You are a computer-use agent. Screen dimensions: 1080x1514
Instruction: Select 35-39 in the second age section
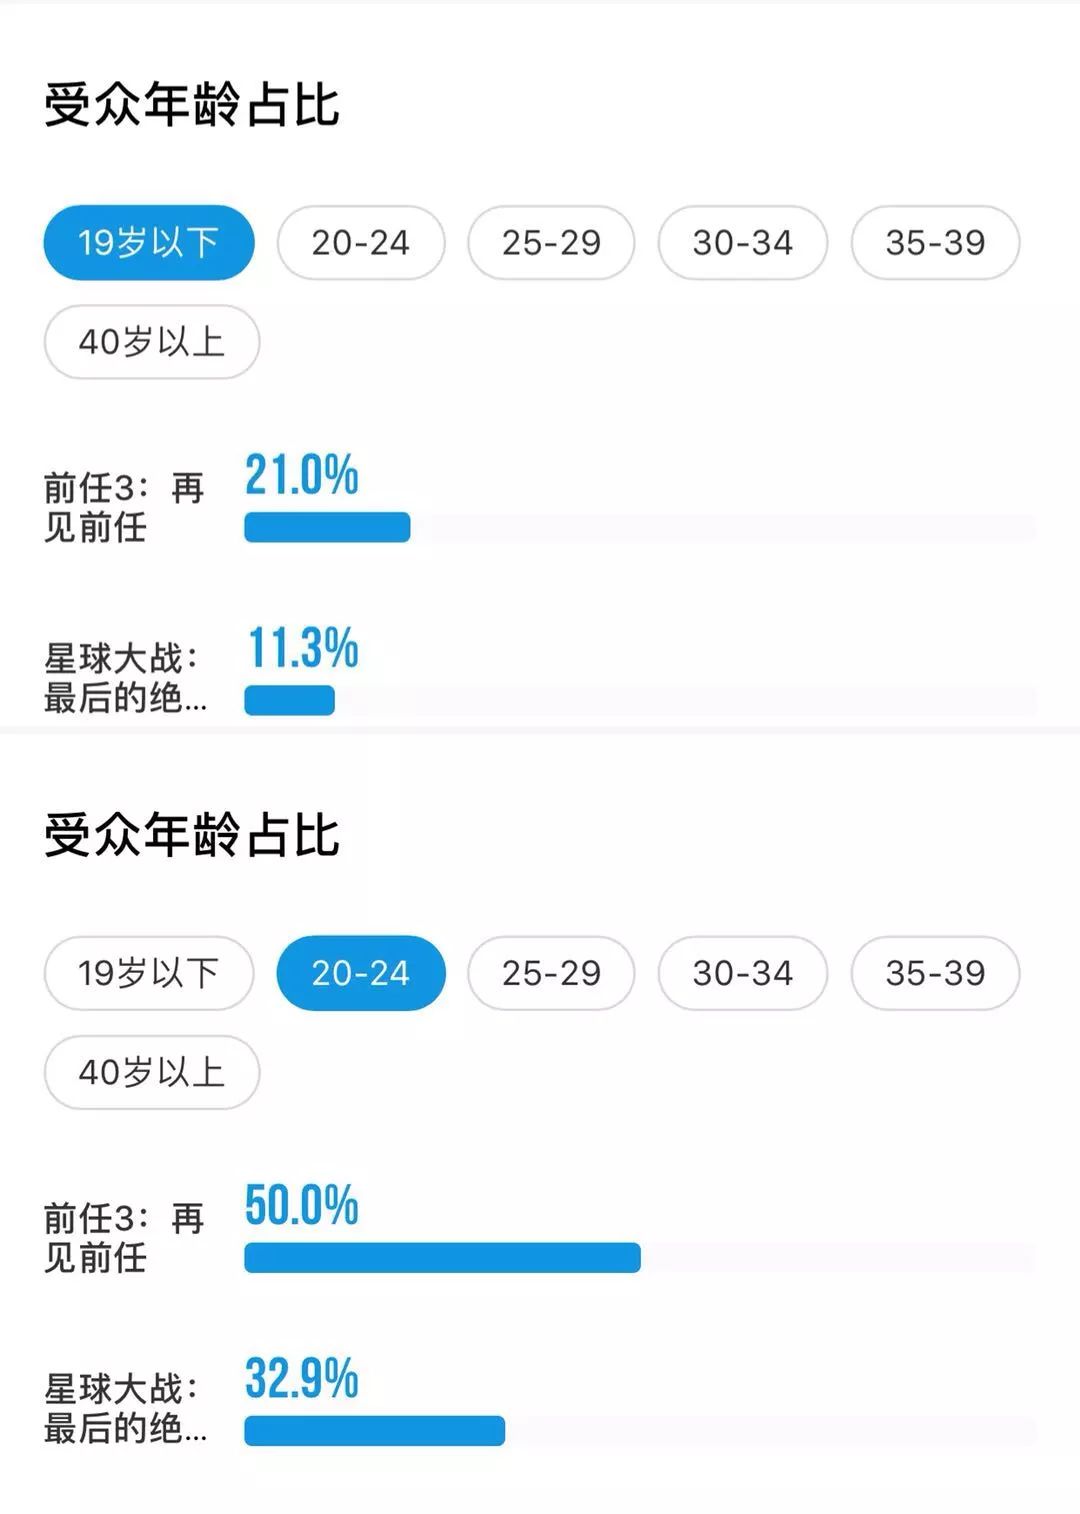935,973
